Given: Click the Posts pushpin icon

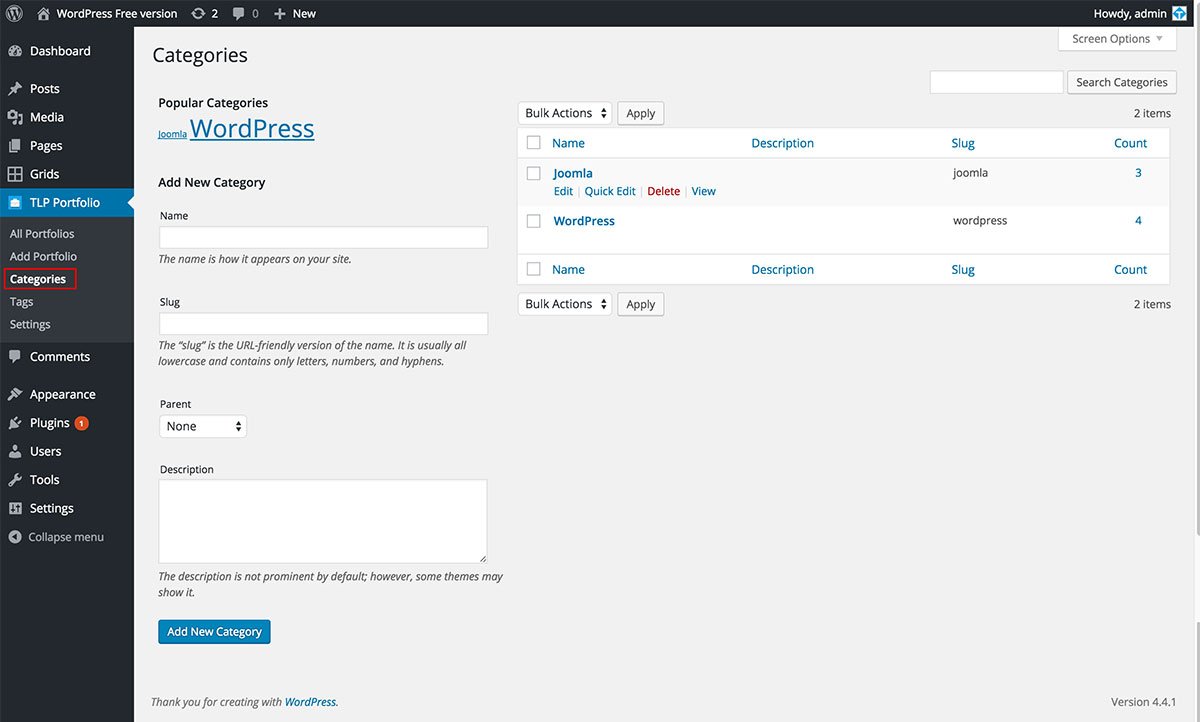Looking at the screenshot, I should (15, 89).
